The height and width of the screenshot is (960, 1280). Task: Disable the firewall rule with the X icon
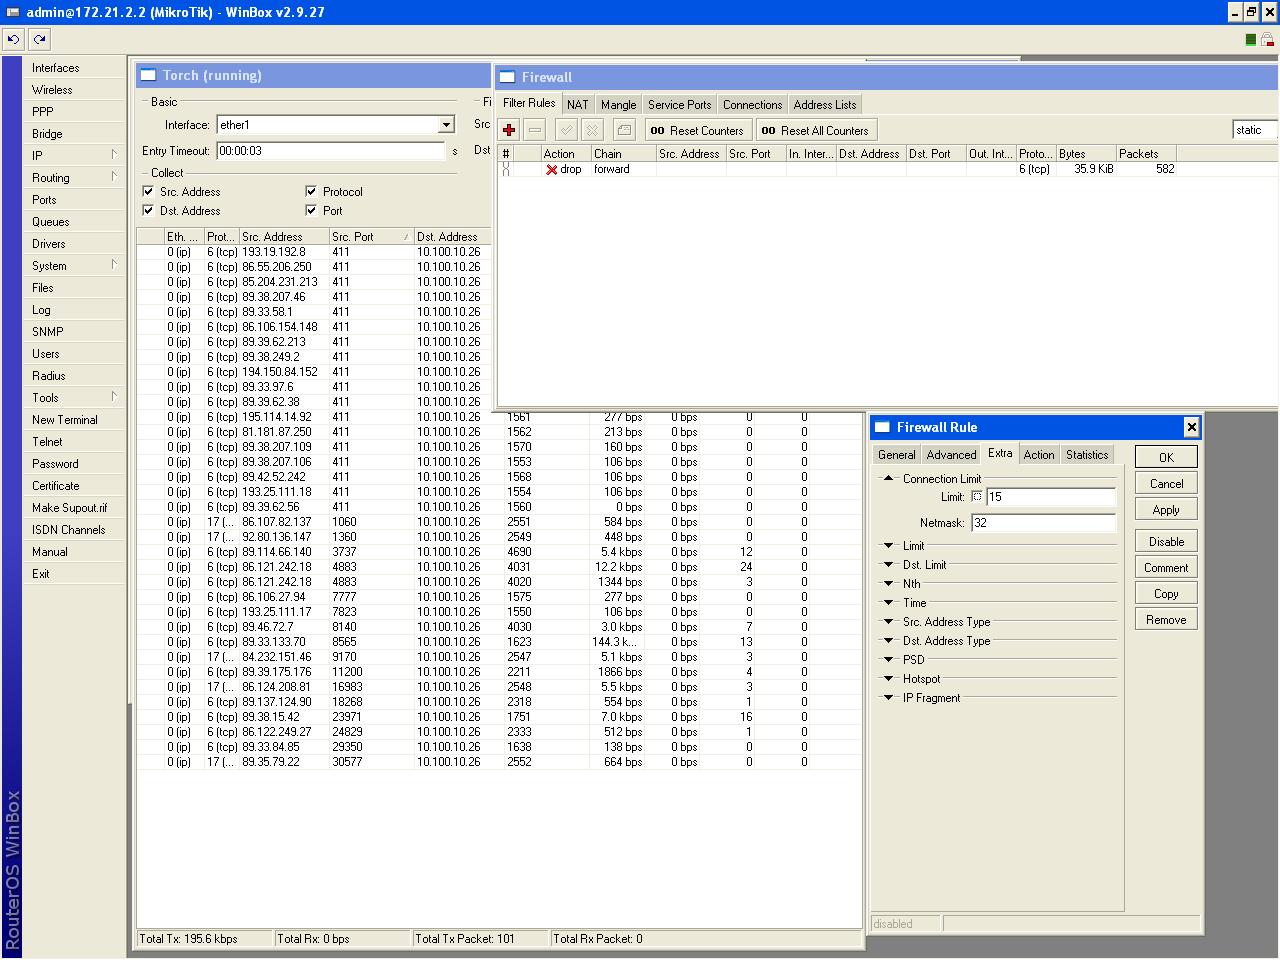tap(592, 130)
